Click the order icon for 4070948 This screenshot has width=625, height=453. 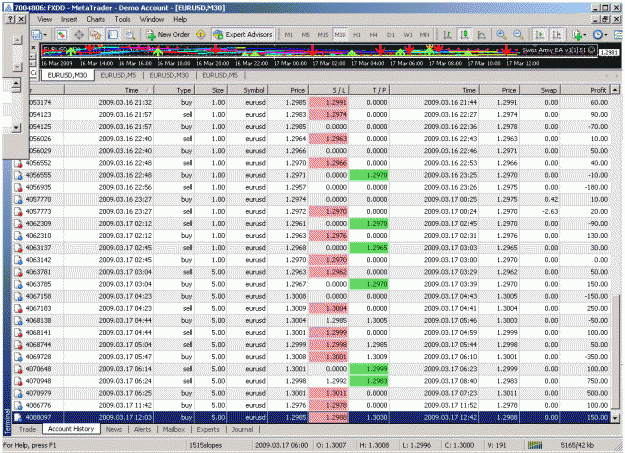[x=18, y=381]
